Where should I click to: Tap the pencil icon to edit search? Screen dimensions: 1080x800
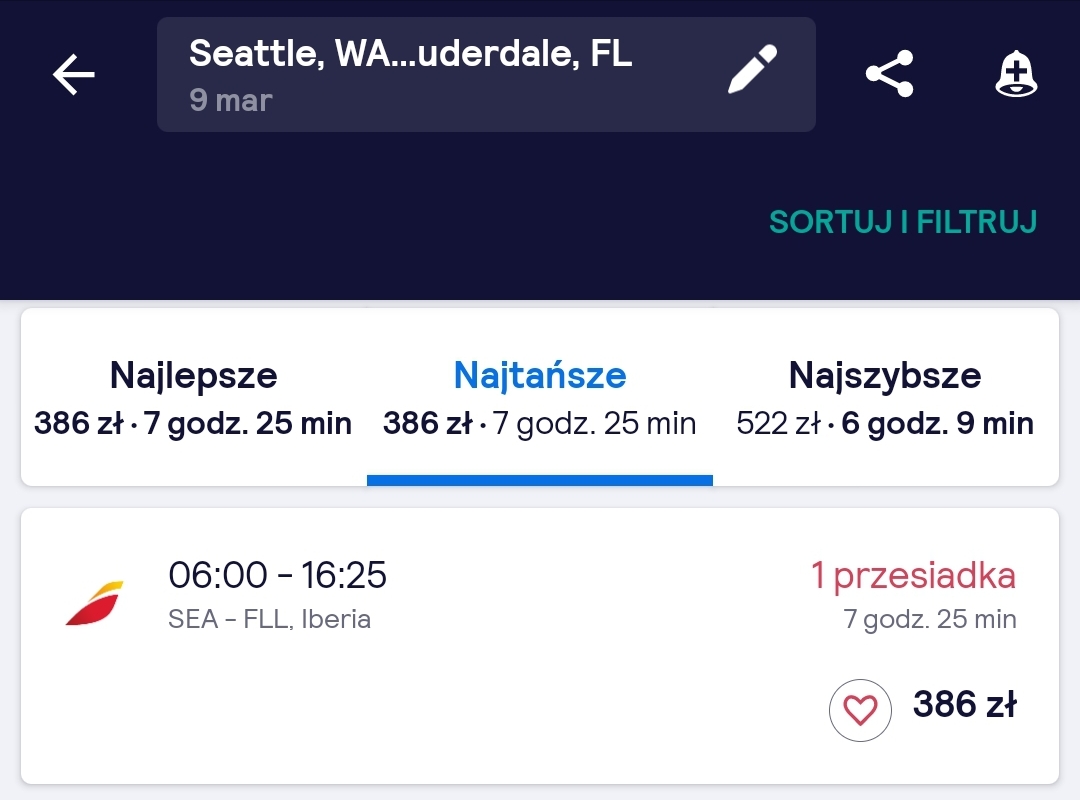pyautogui.click(x=752, y=69)
